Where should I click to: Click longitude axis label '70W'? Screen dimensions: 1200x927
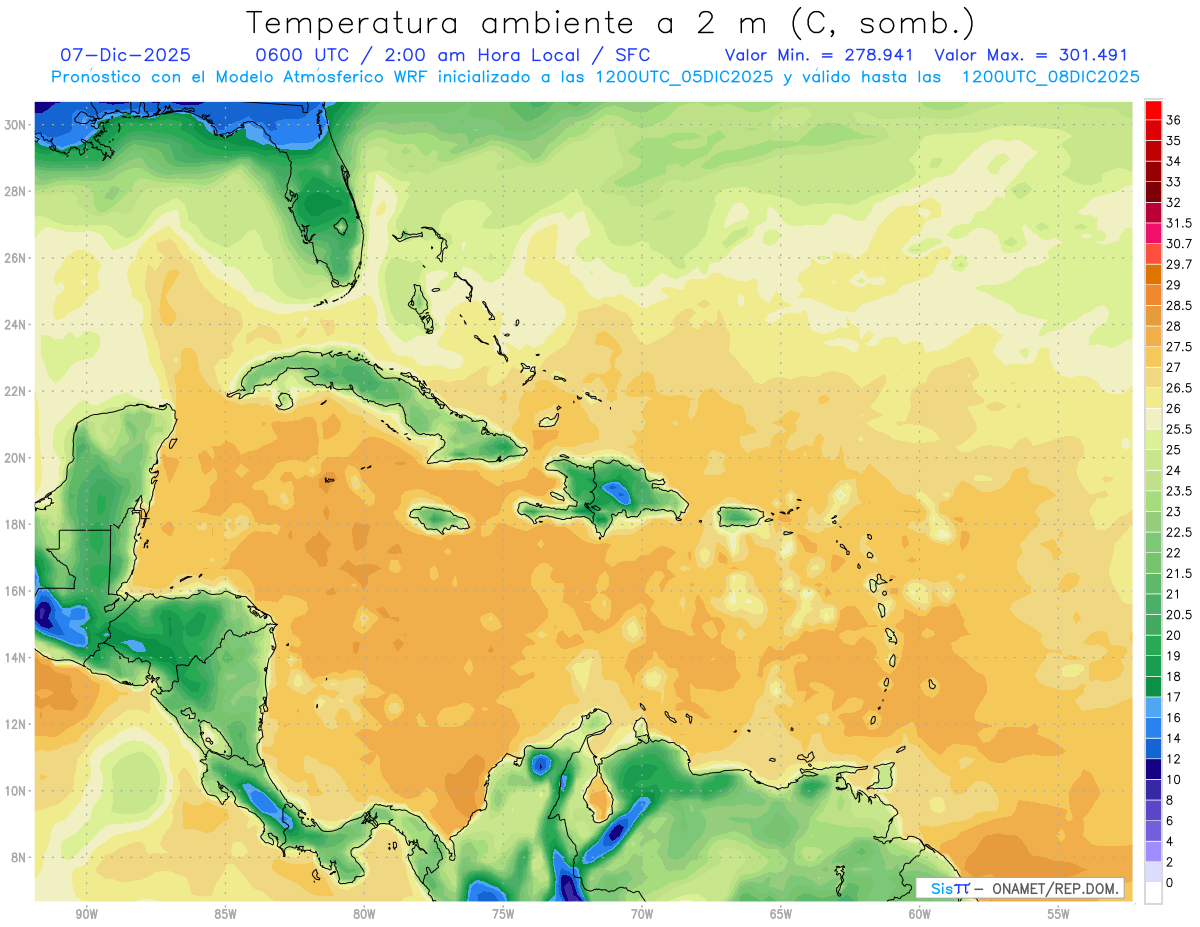[642, 914]
